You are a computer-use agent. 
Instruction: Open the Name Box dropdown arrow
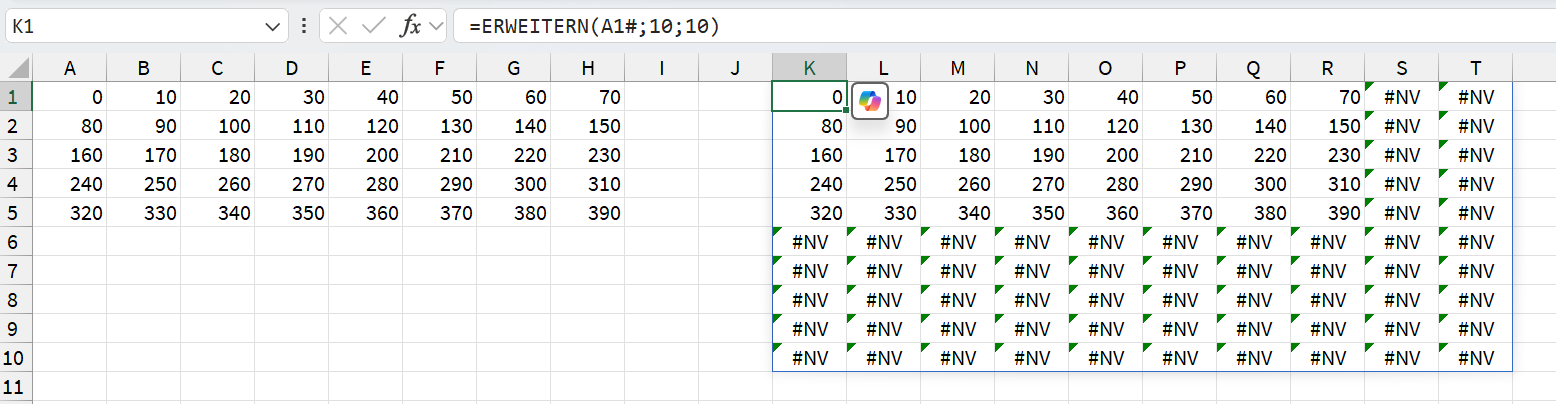pyautogui.click(x=273, y=27)
